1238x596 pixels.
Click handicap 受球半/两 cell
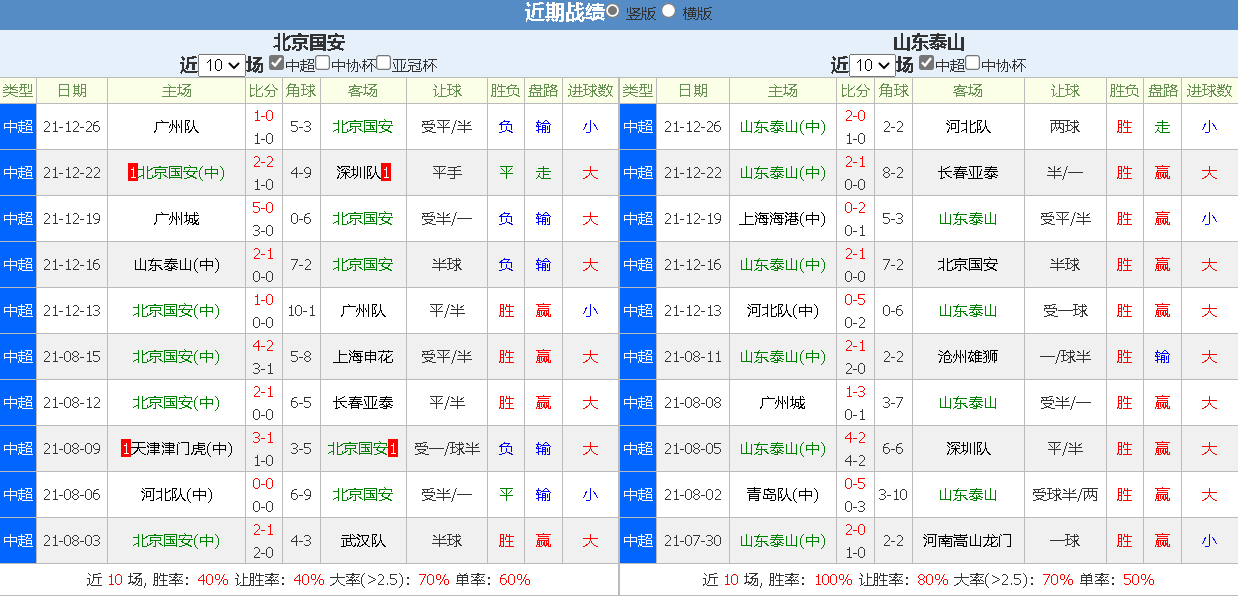click(1065, 495)
